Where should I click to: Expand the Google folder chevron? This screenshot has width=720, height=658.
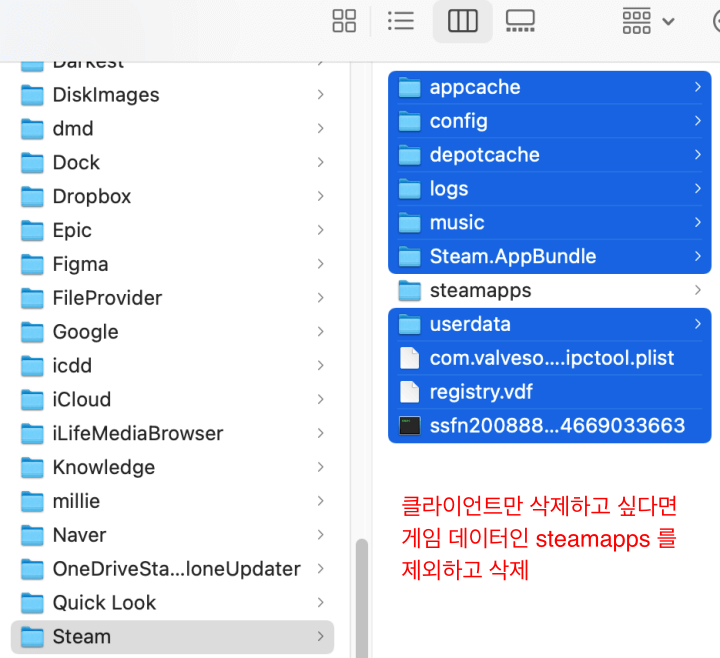[321, 332]
